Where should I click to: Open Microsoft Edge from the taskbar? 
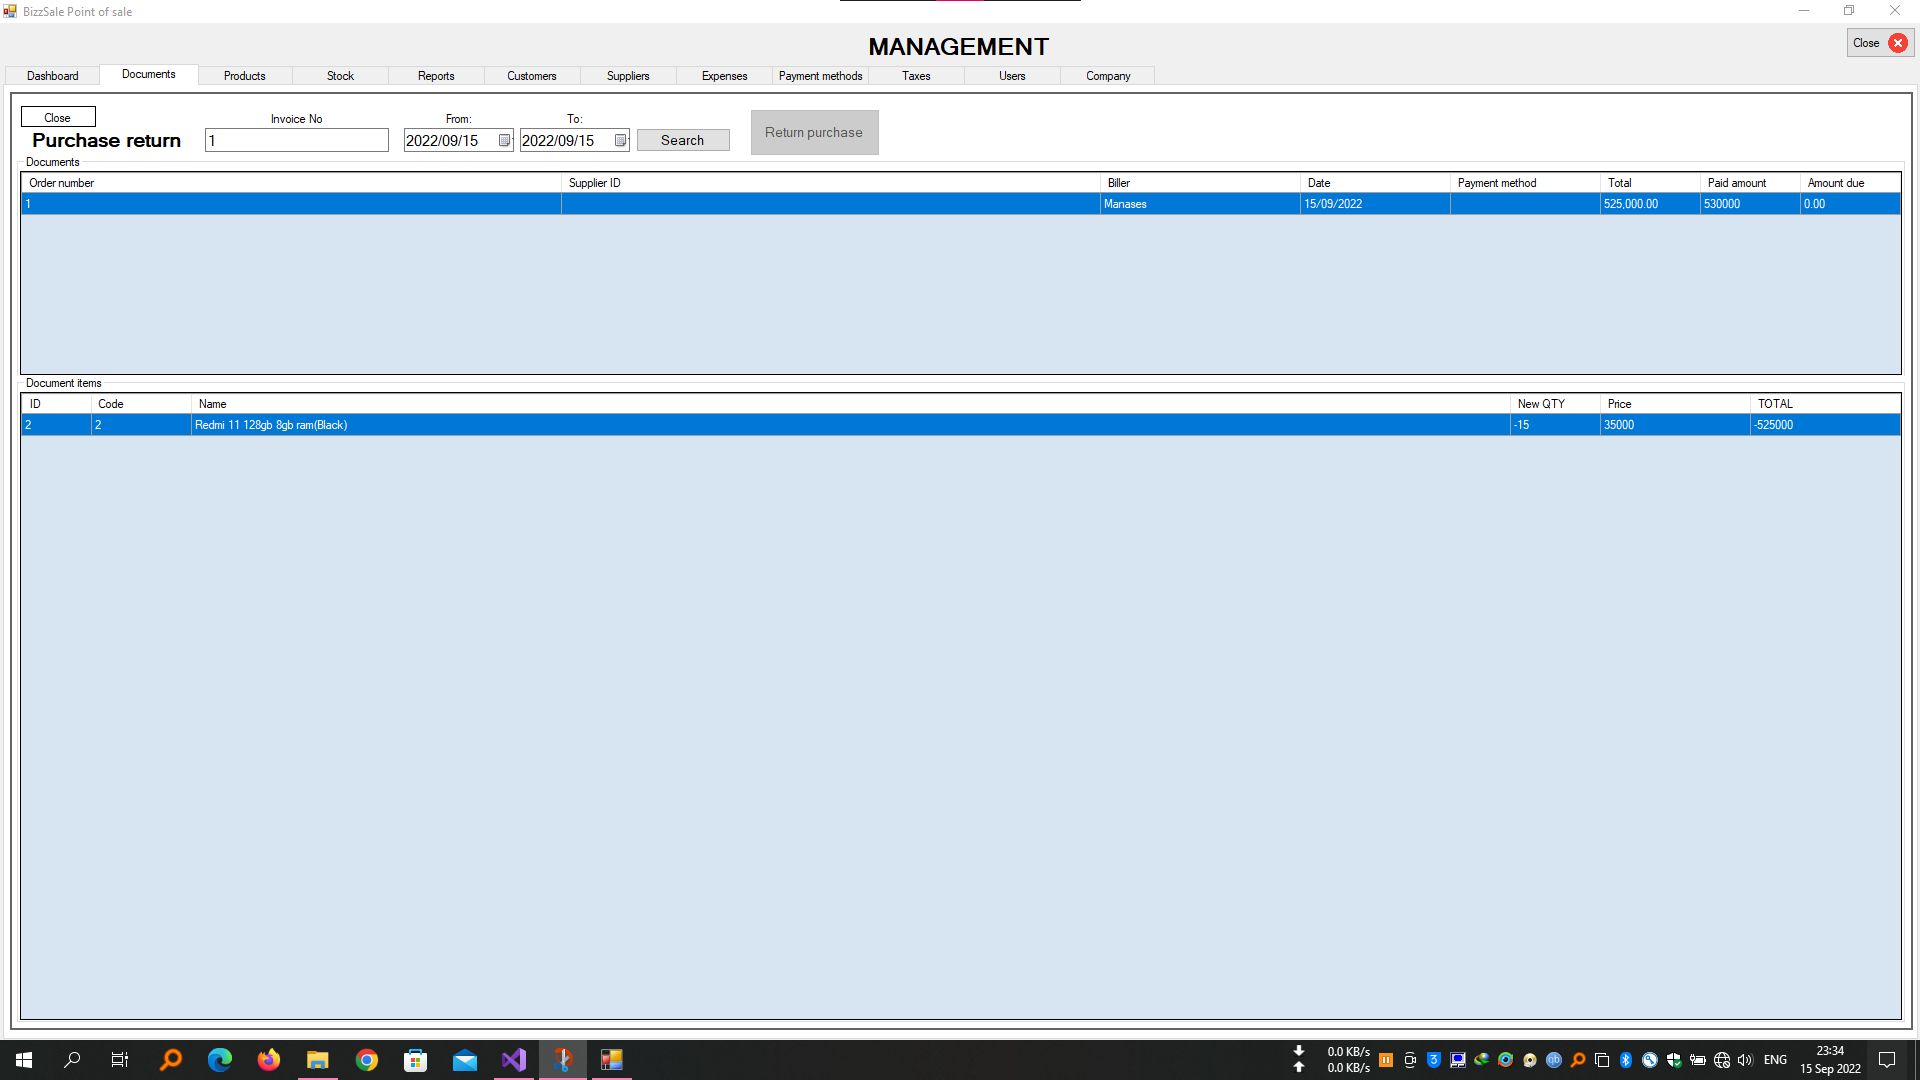(x=220, y=1060)
